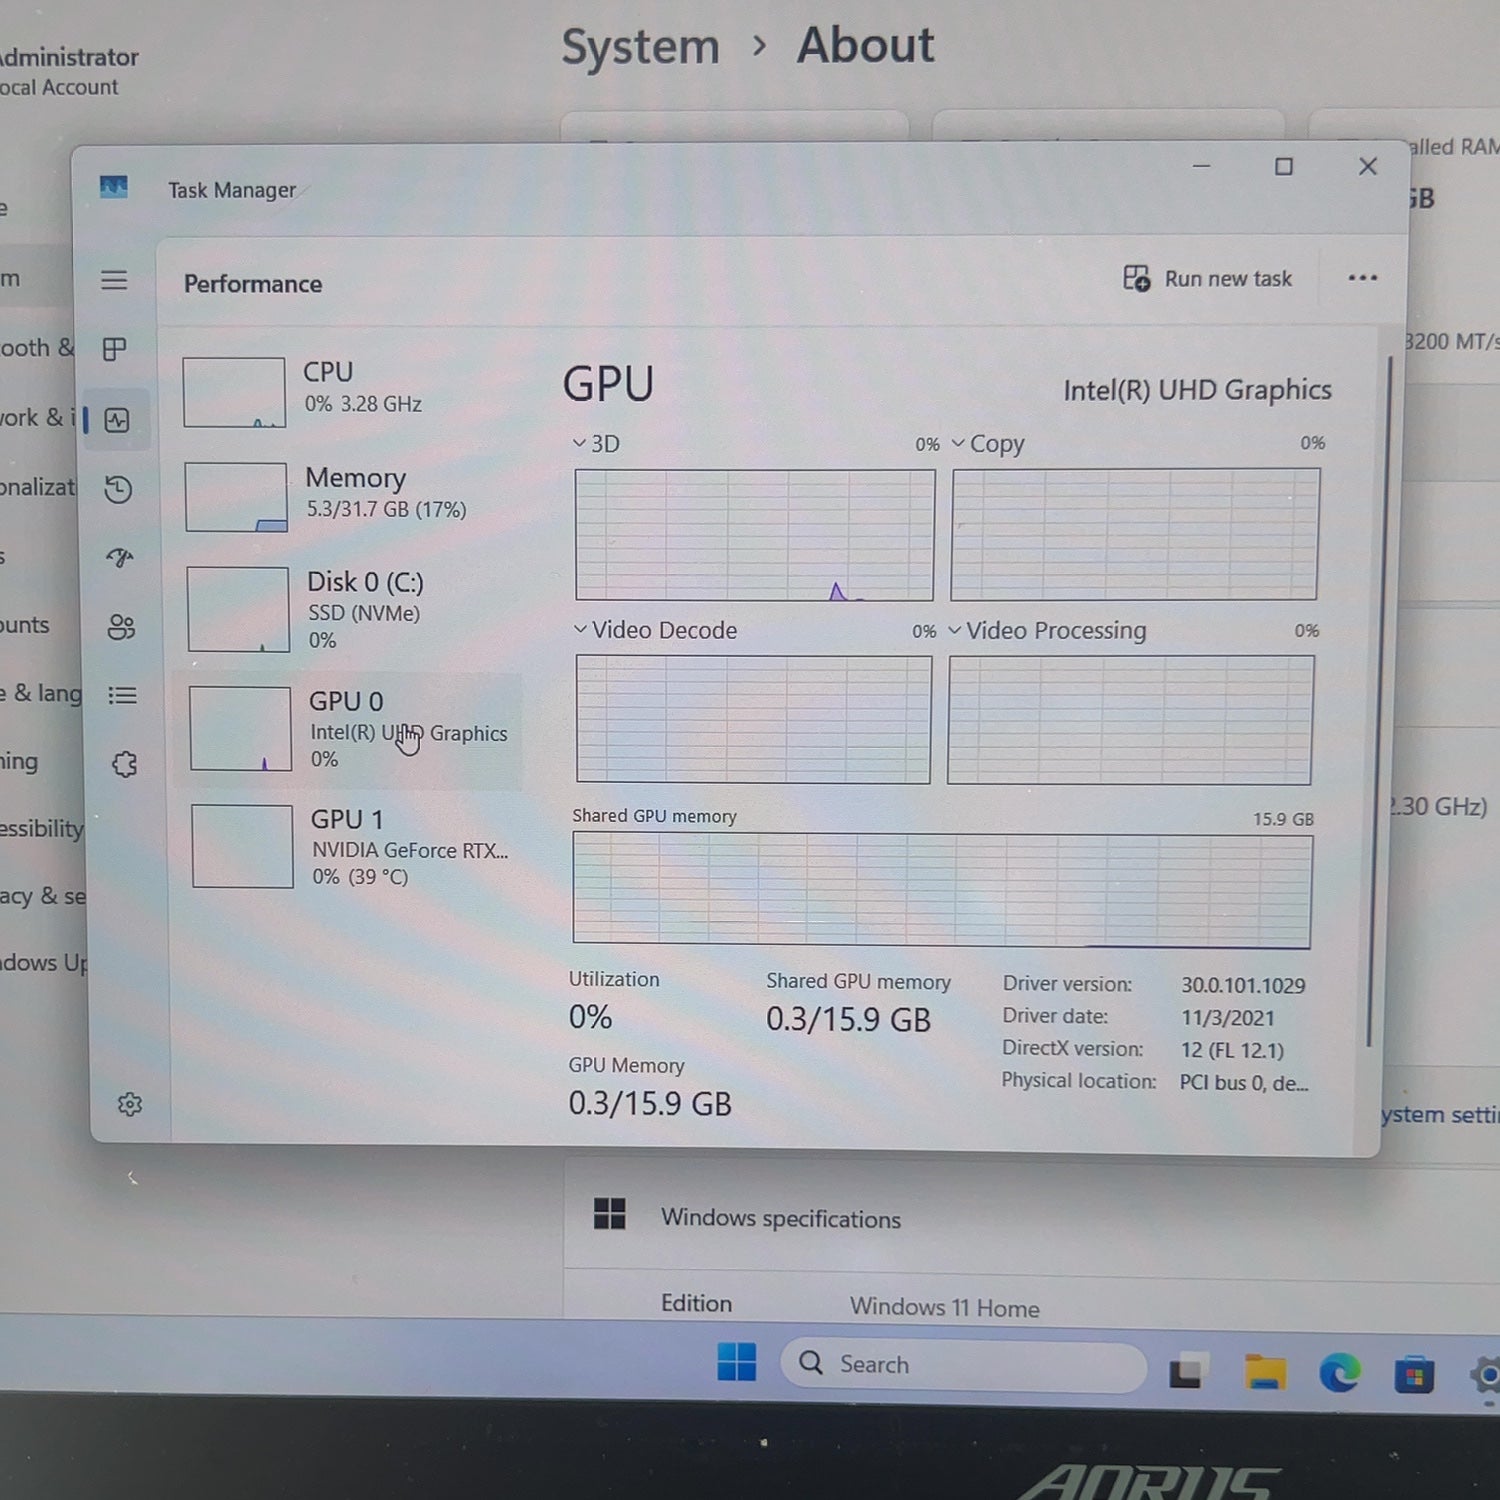The height and width of the screenshot is (1500, 1500).
Task: Launch Microsoft Edge from the taskbar
Action: point(1340,1373)
